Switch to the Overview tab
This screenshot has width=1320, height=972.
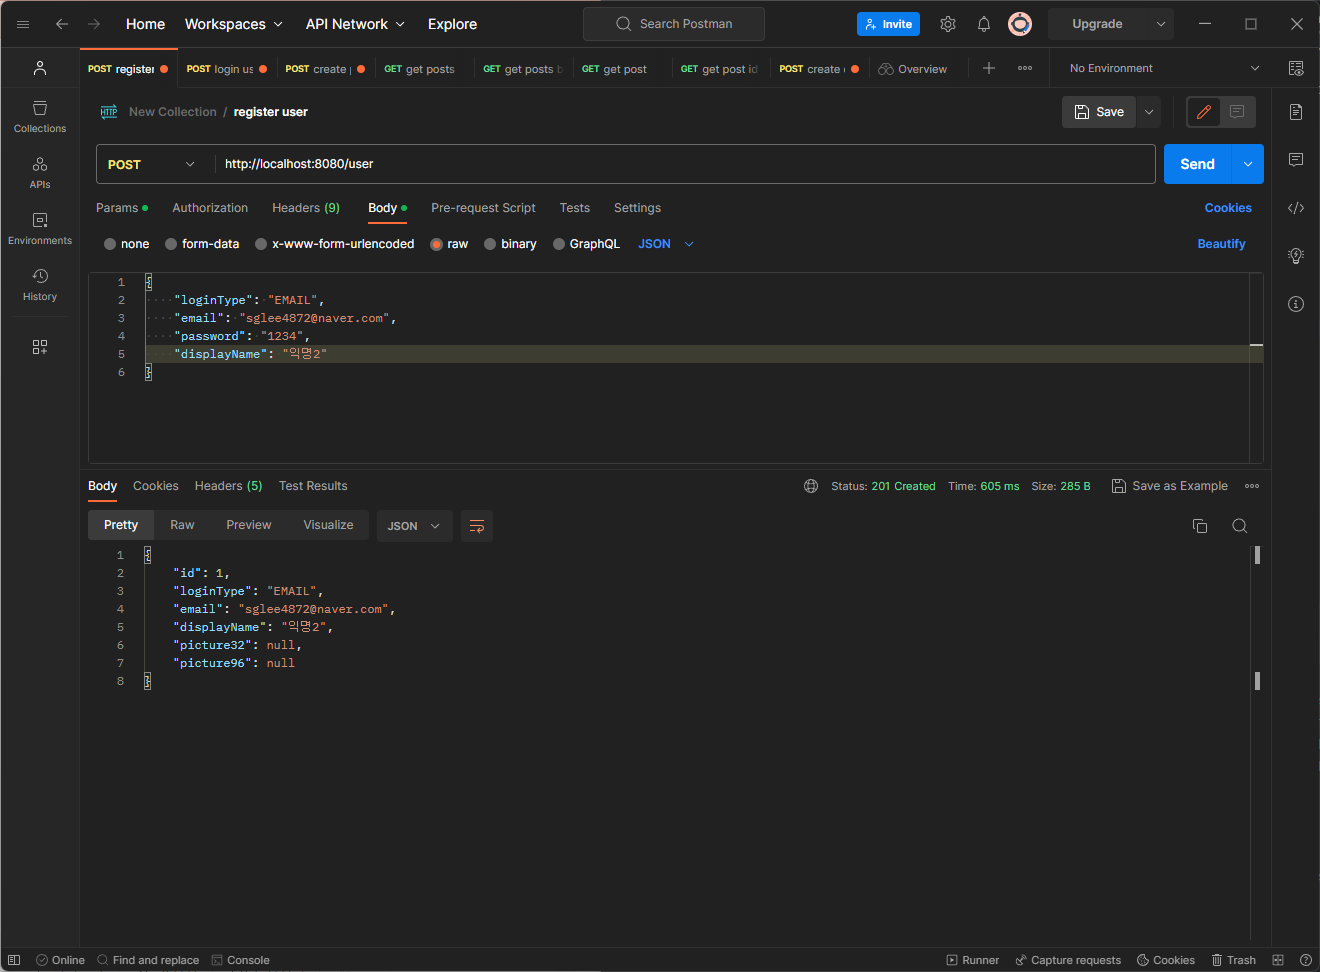912,69
